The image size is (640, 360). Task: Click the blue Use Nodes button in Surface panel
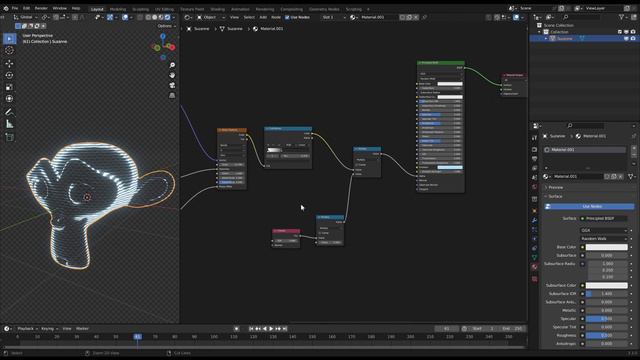coord(589,207)
